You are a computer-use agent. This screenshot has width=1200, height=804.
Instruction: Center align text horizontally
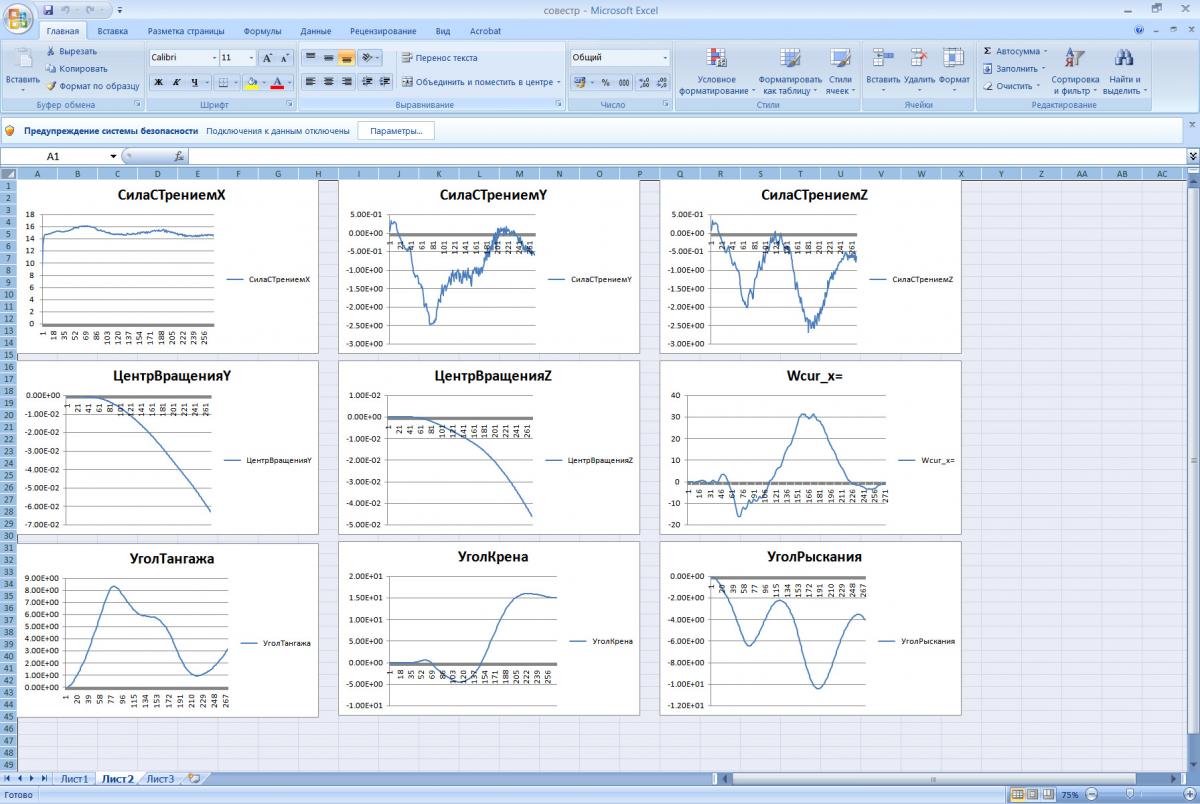[x=328, y=82]
